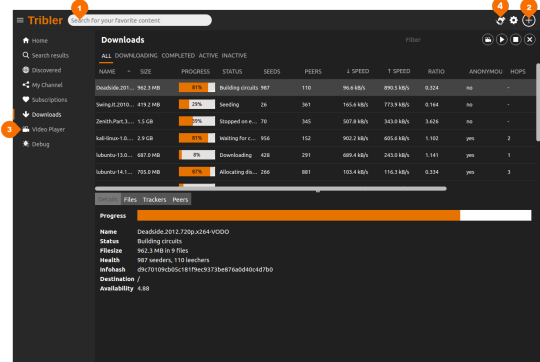Stop the selected download
This screenshot has width=540, height=362.
click(516, 40)
